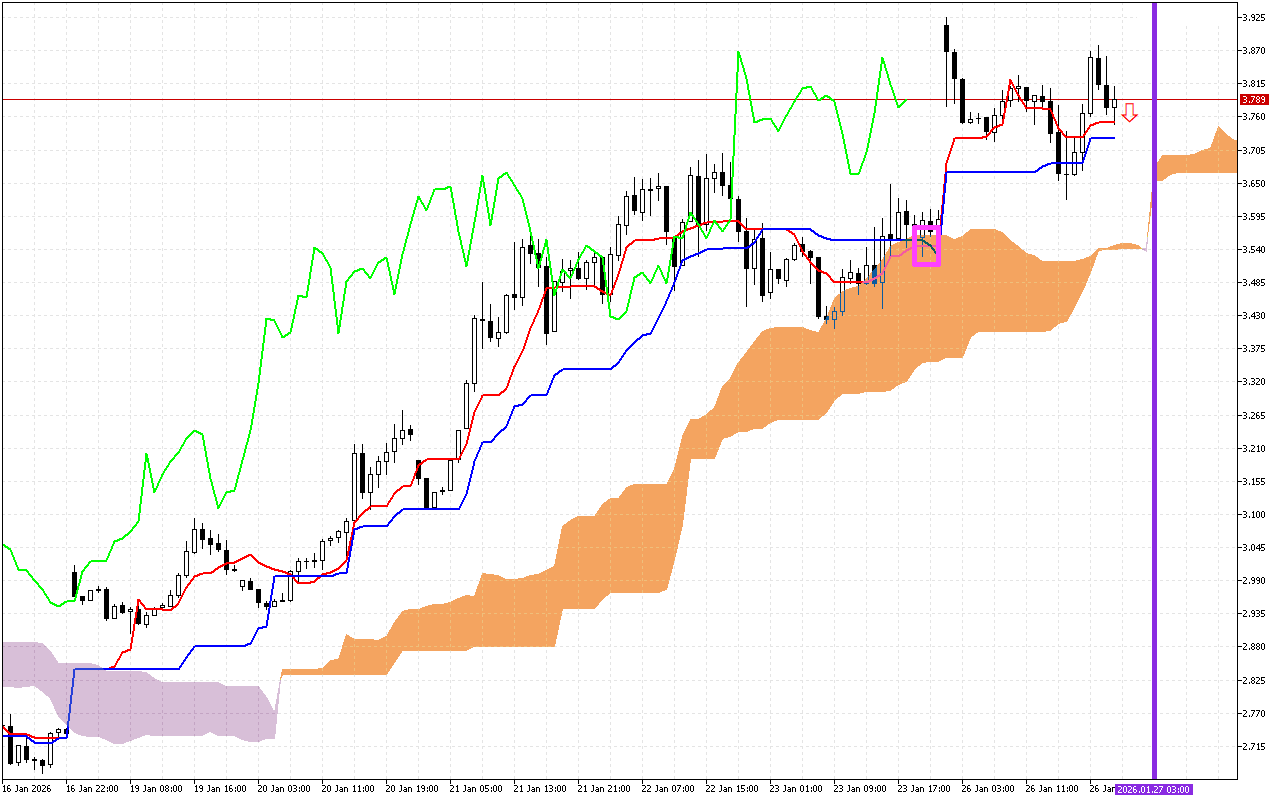Click the lavender cloud in the lower left

[x=150, y=700]
